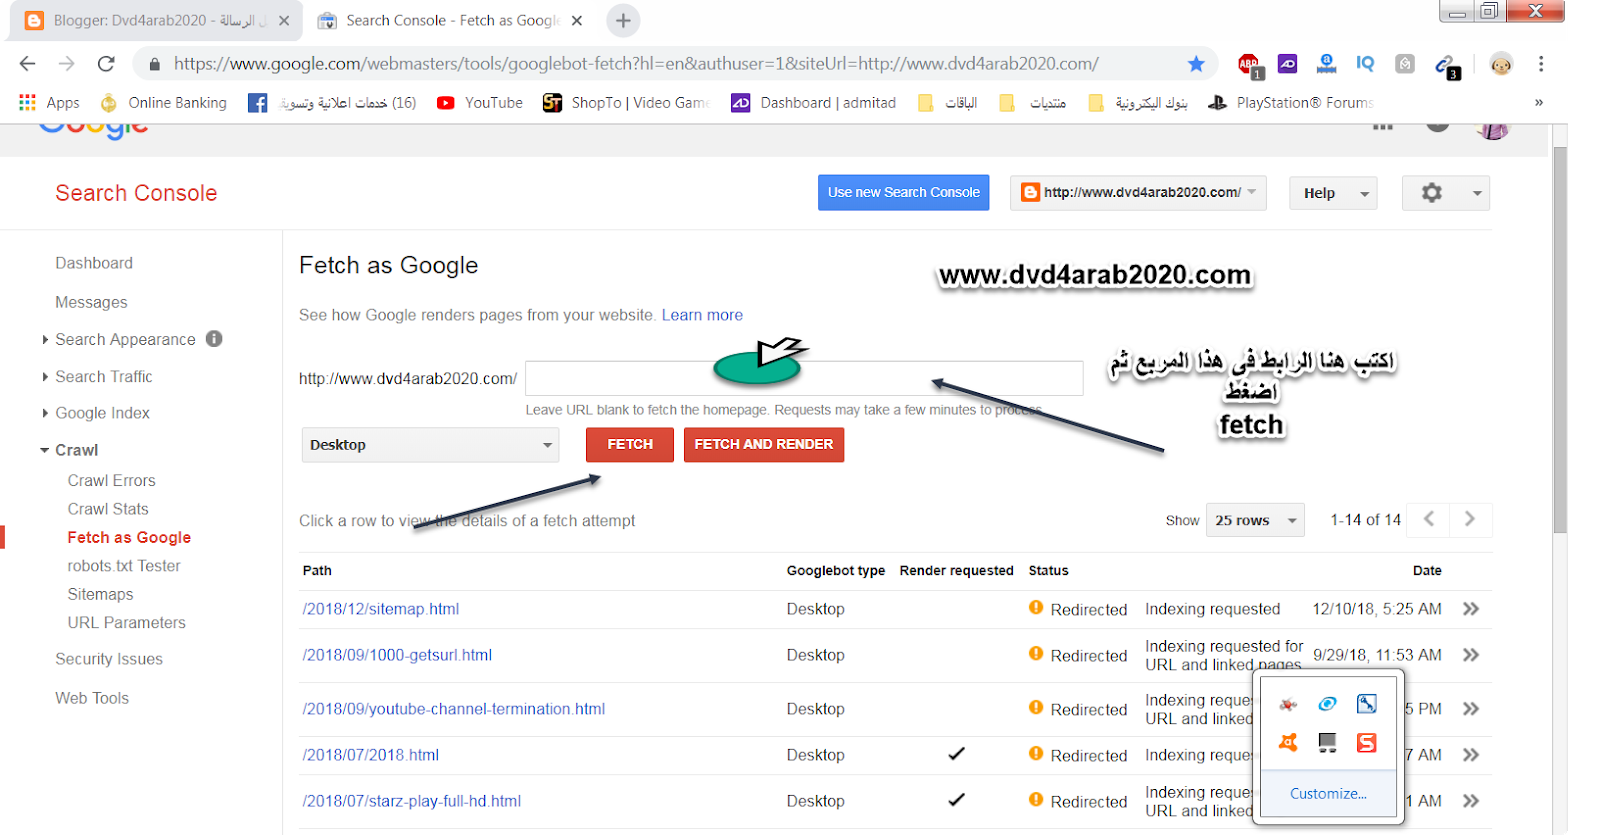
Task: Open the Desktop Googlebot type dropdown
Action: click(x=431, y=445)
